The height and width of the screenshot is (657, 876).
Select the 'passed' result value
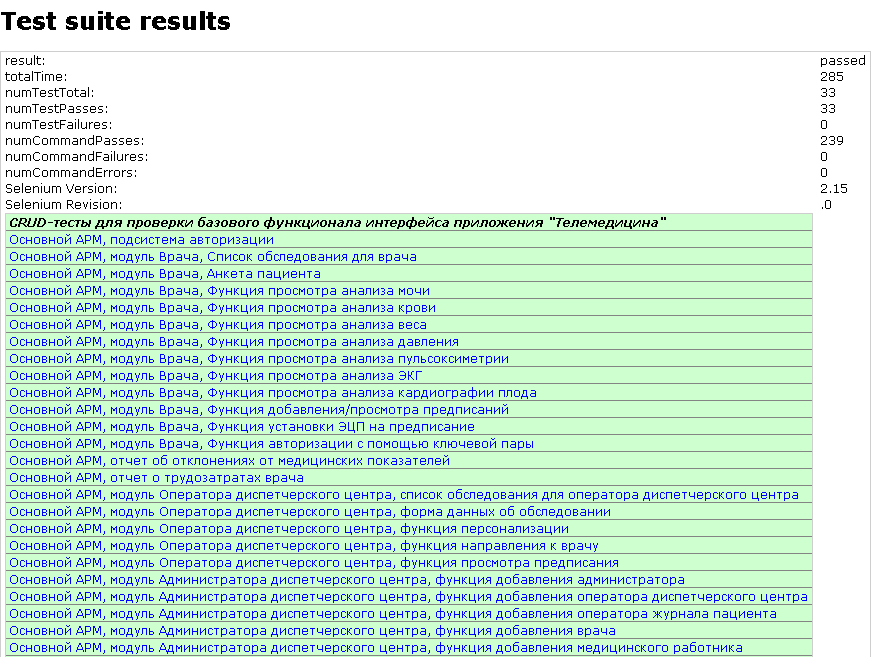click(x=842, y=60)
